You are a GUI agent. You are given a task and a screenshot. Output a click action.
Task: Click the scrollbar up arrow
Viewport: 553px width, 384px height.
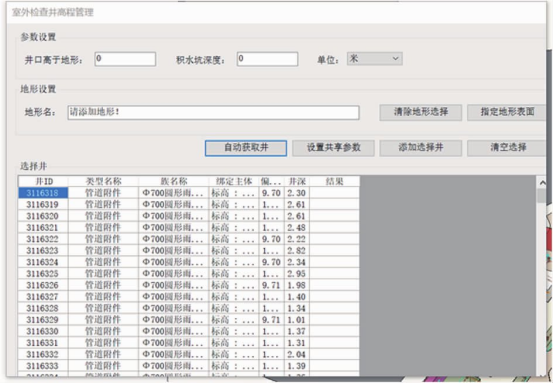542,182
